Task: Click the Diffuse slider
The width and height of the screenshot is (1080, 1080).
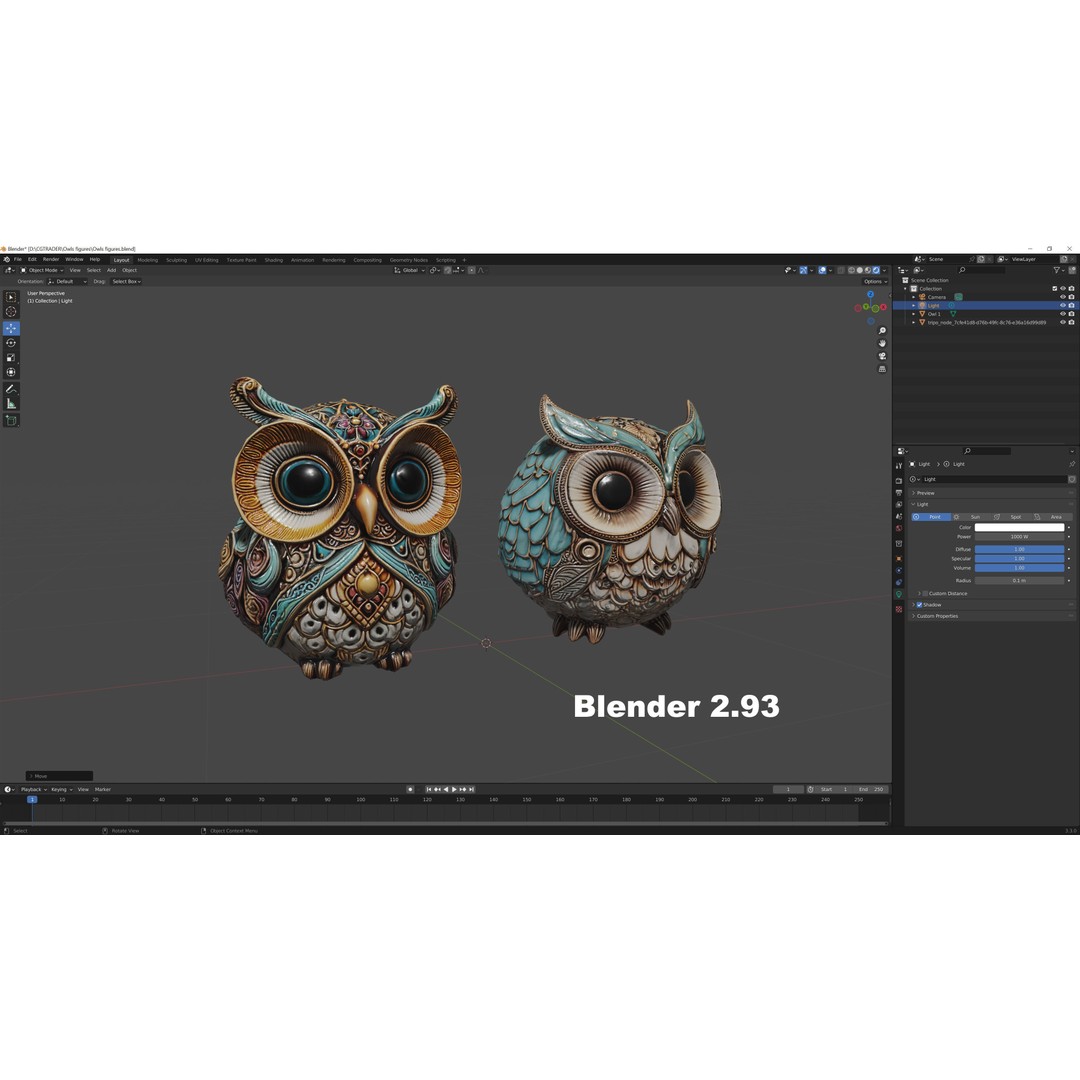Action: (1019, 549)
